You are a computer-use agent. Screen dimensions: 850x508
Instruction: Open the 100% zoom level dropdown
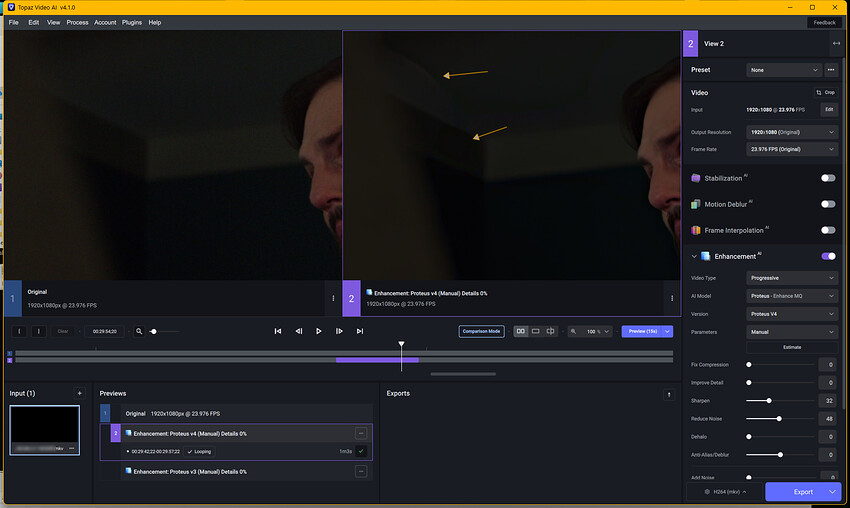(x=597, y=331)
